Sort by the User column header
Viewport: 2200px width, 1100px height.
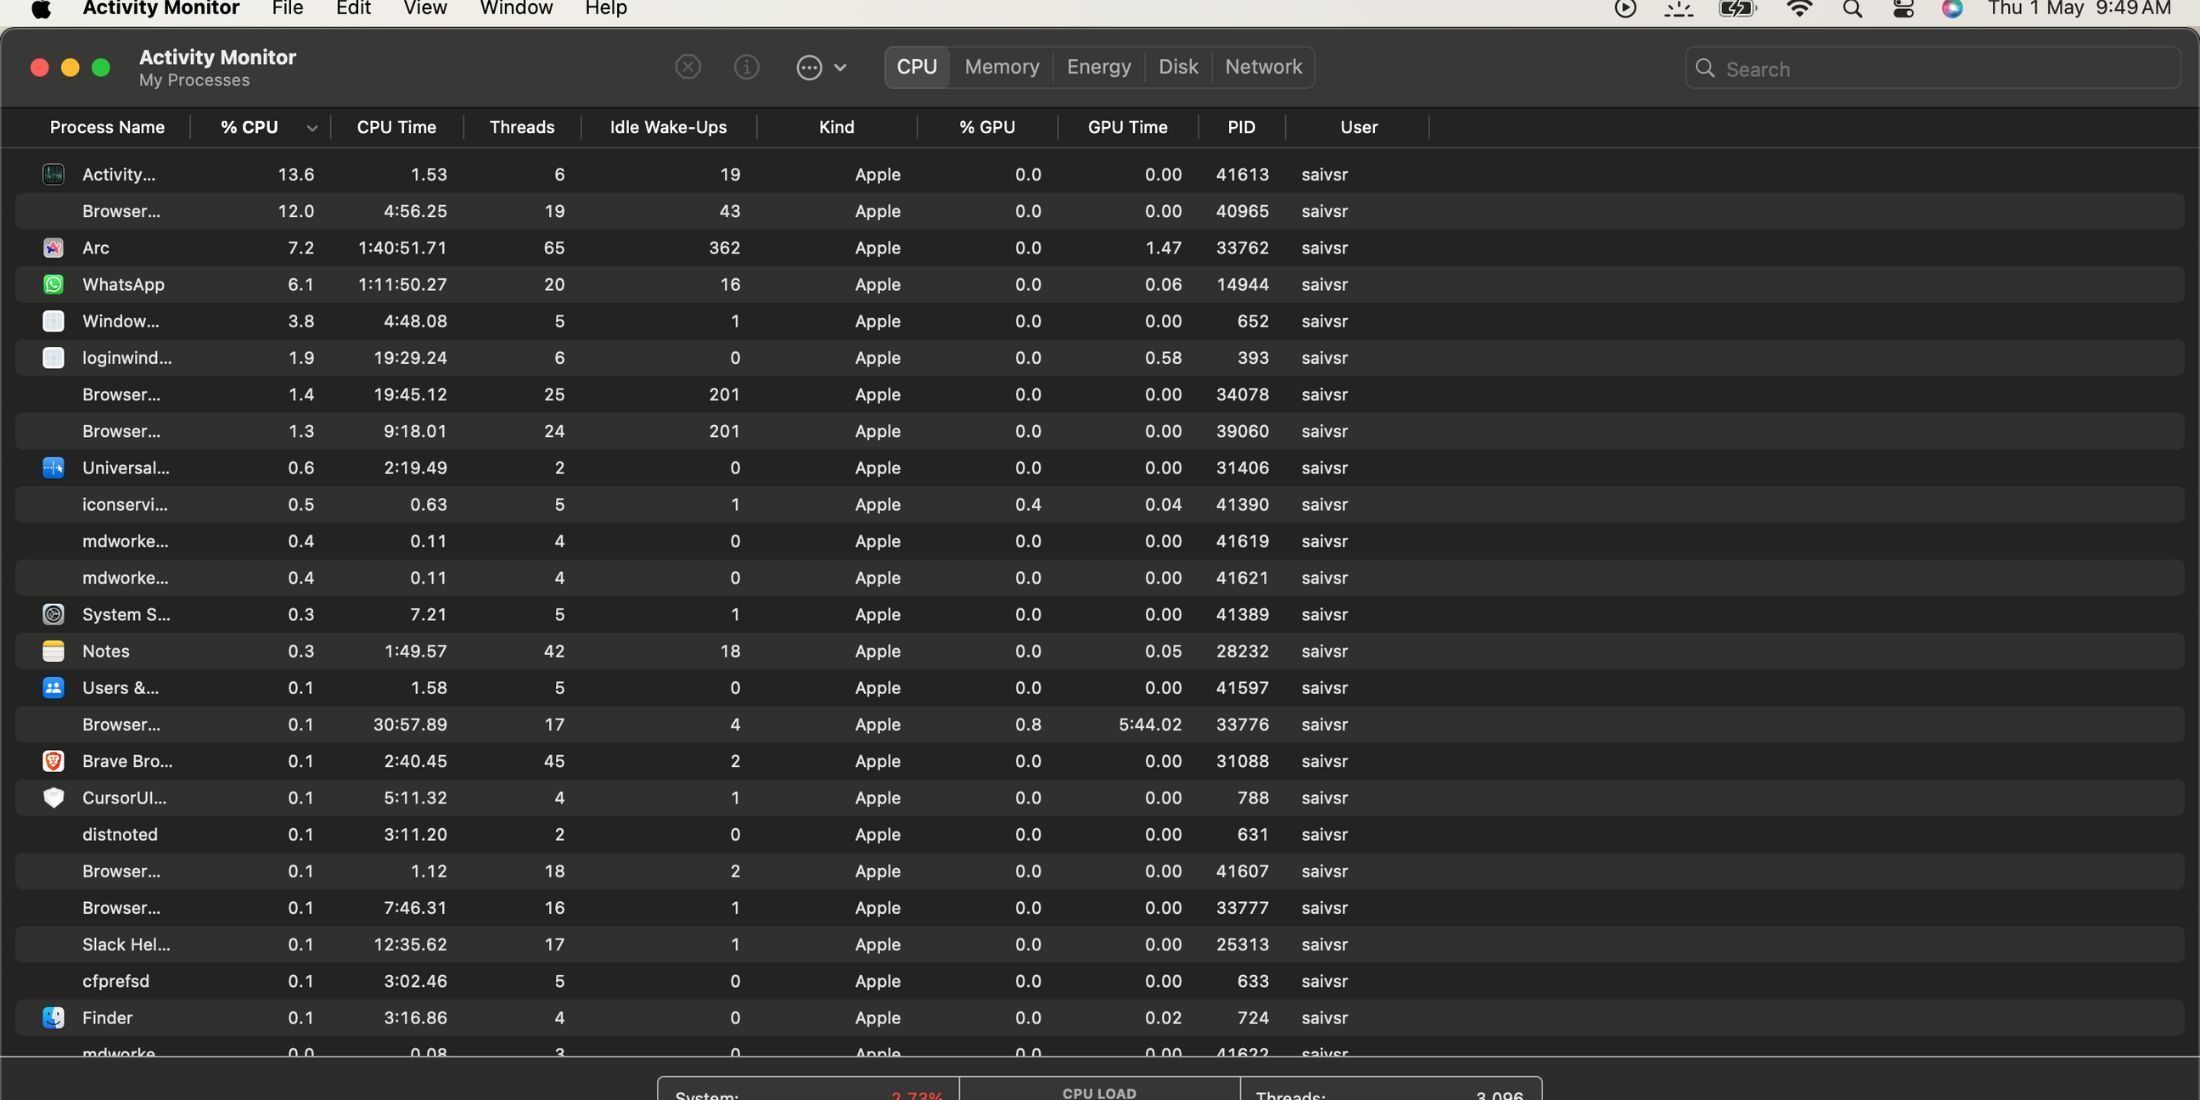click(1359, 127)
